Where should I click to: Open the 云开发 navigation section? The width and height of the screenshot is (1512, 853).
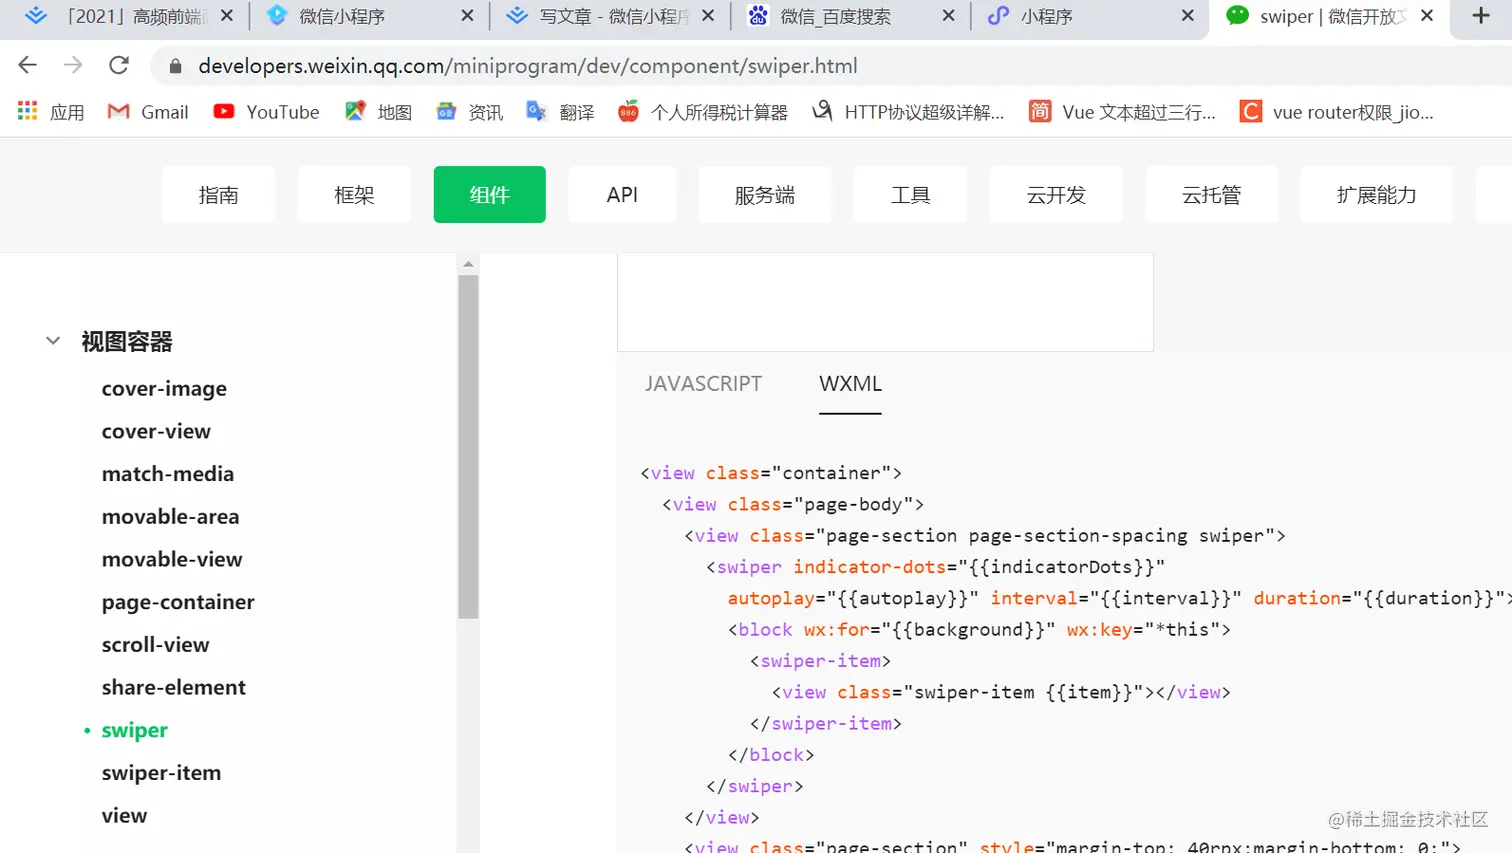(1056, 194)
